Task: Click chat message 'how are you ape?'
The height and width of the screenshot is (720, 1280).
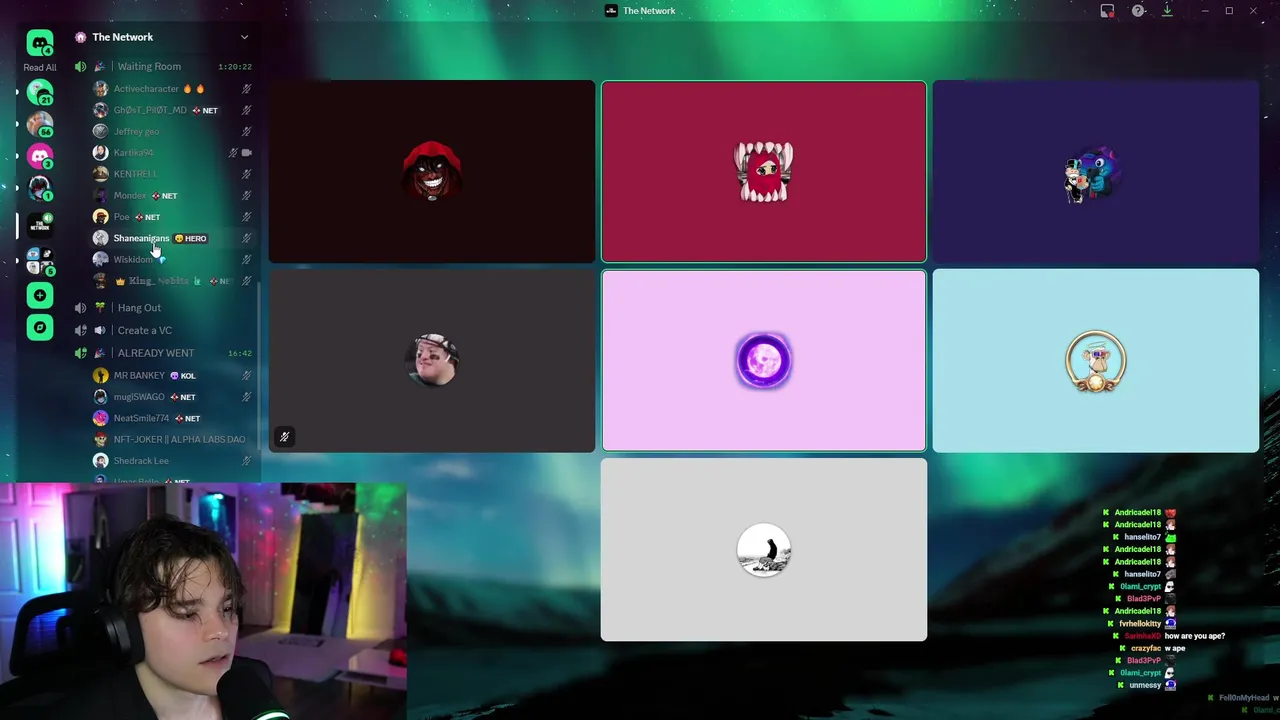Action: coord(1194,636)
